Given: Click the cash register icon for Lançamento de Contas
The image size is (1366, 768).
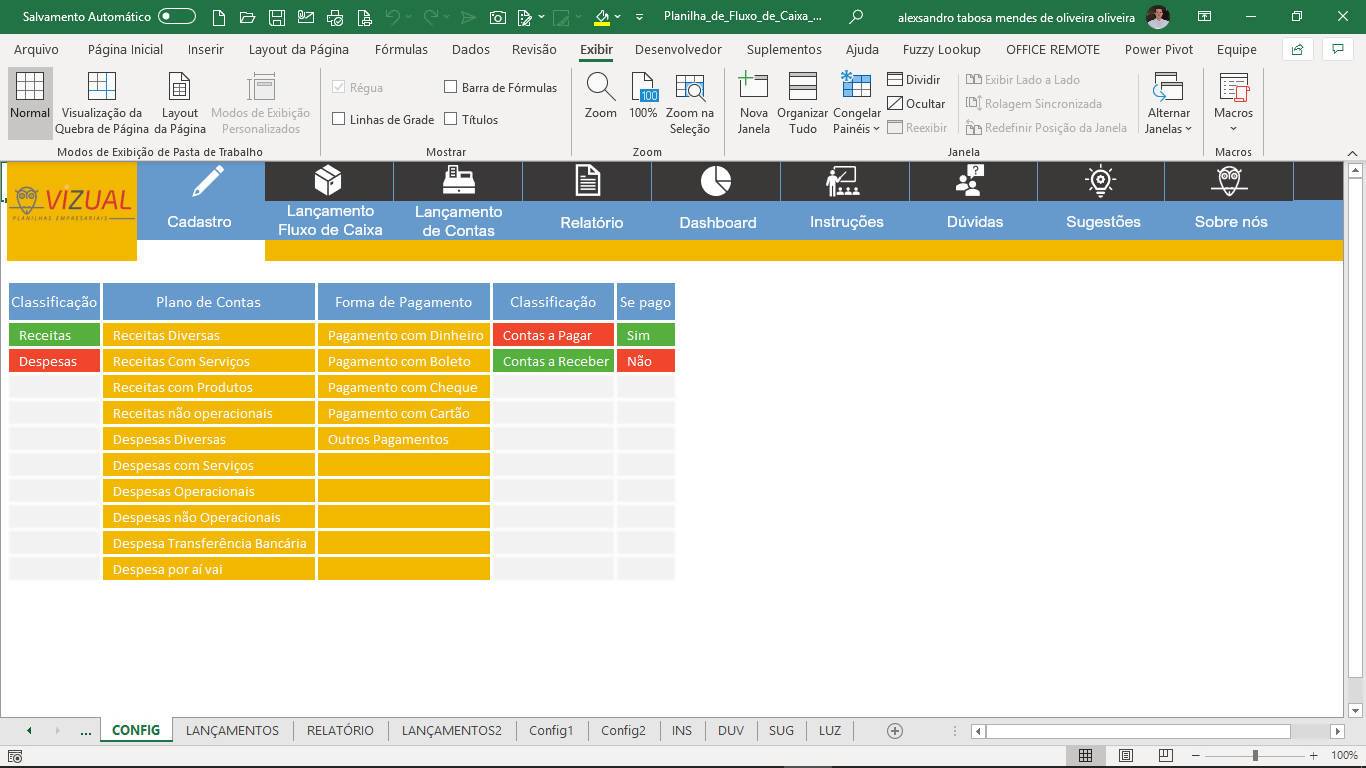Looking at the screenshot, I should 458,181.
